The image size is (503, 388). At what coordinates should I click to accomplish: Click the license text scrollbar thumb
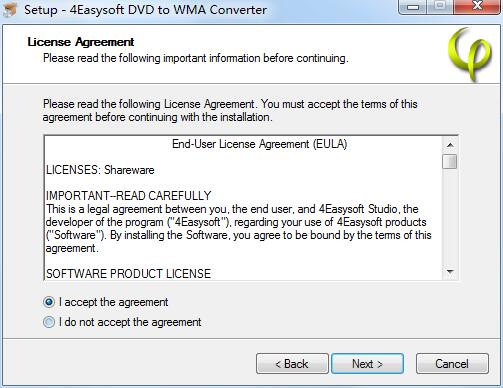[x=450, y=162]
